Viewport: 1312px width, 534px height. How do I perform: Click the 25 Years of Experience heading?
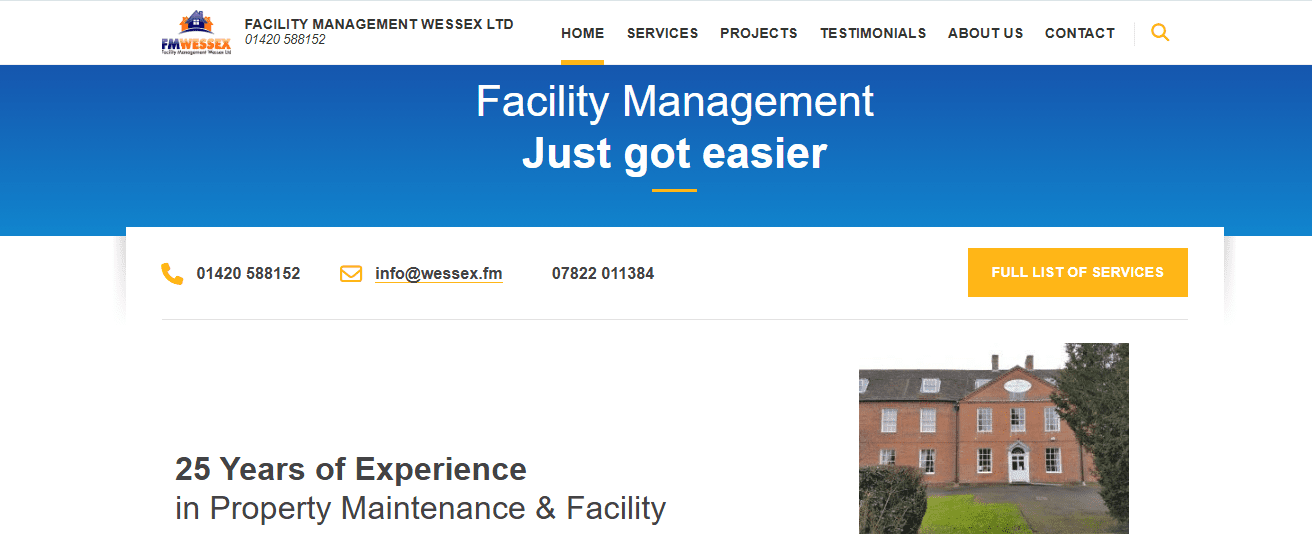click(351, 469)
